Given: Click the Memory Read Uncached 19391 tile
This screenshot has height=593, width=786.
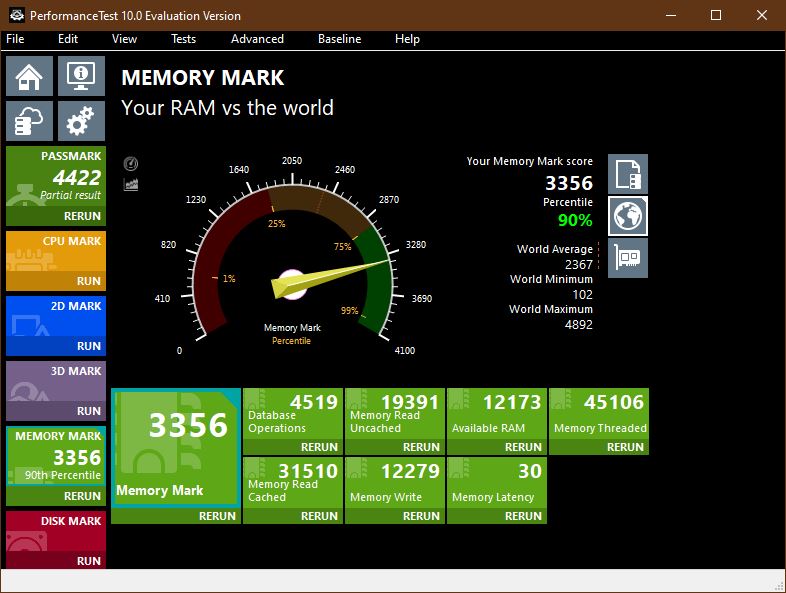Looking at the screenshot, I should click(x=395, y=414).
